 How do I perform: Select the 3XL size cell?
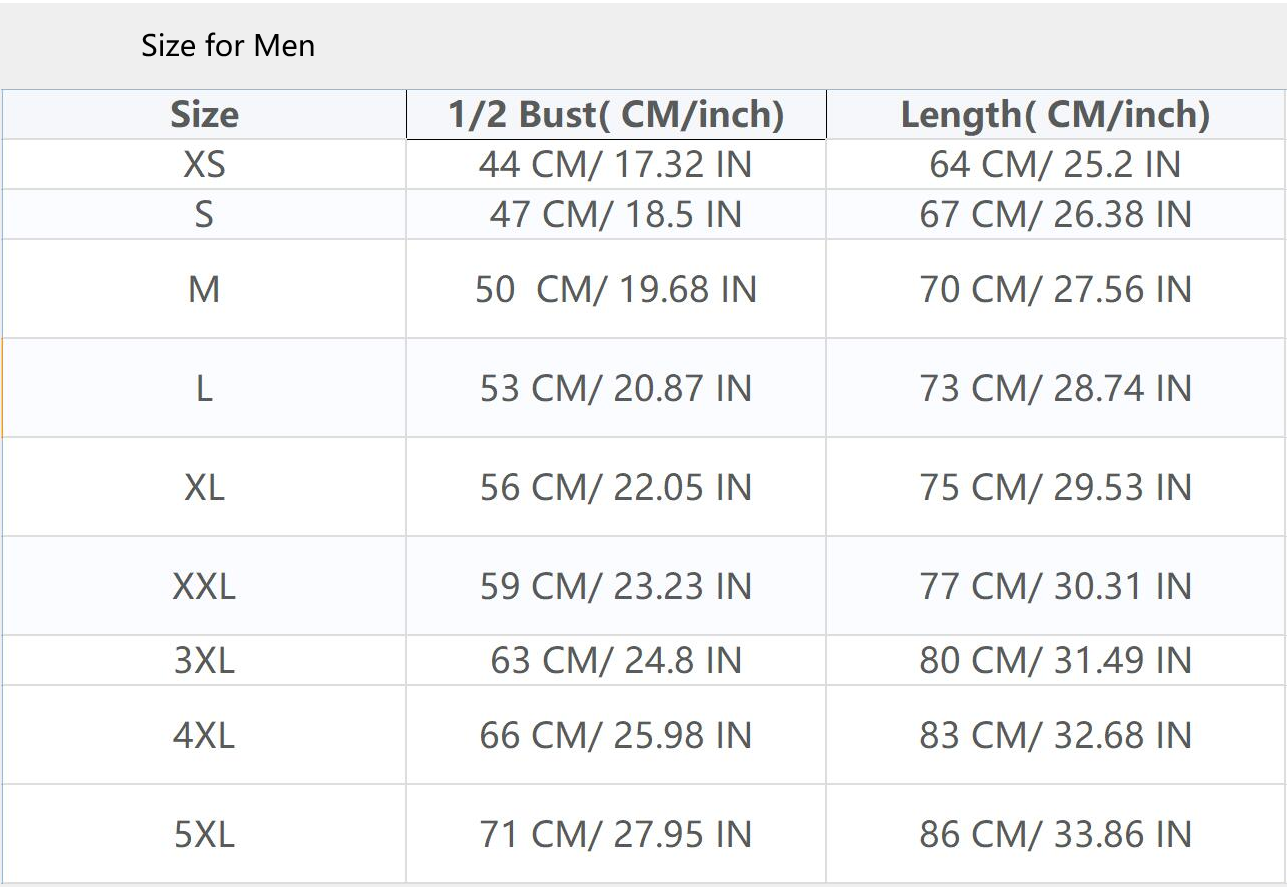[x=204, y=661]
